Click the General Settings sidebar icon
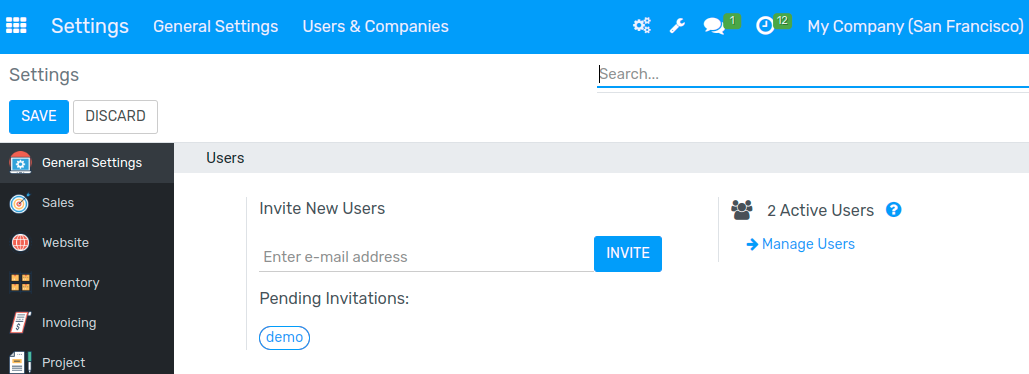 (x=20, y=163)
